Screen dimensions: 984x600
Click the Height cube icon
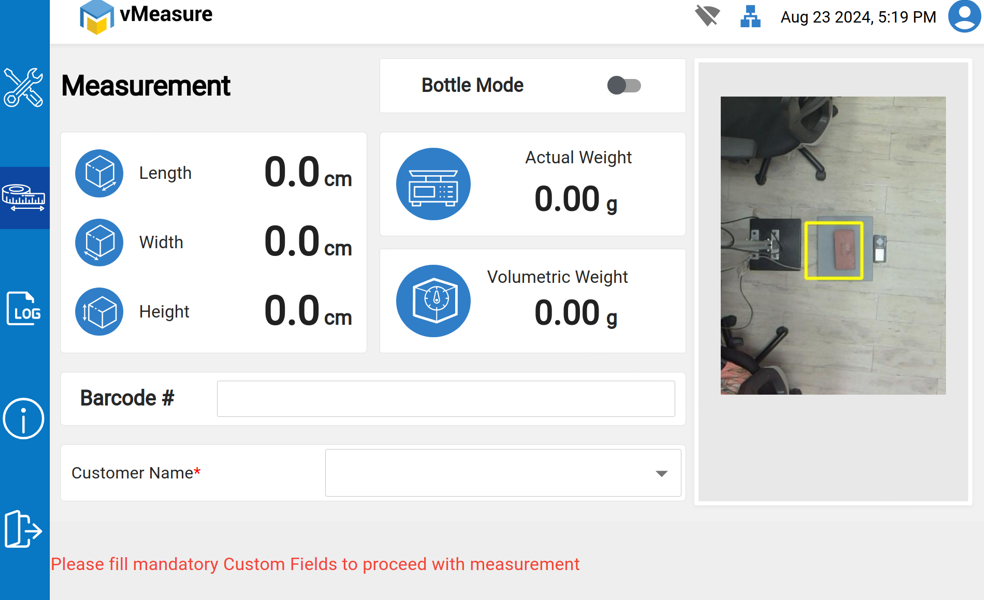pos(99,312)
